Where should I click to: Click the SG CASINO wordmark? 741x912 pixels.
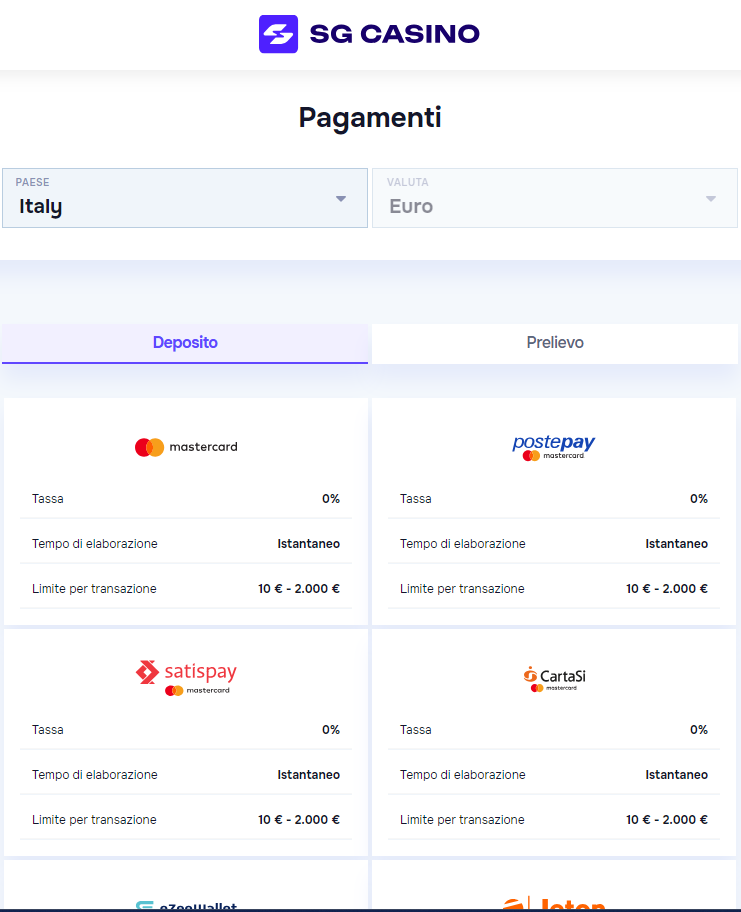point(394,34)
